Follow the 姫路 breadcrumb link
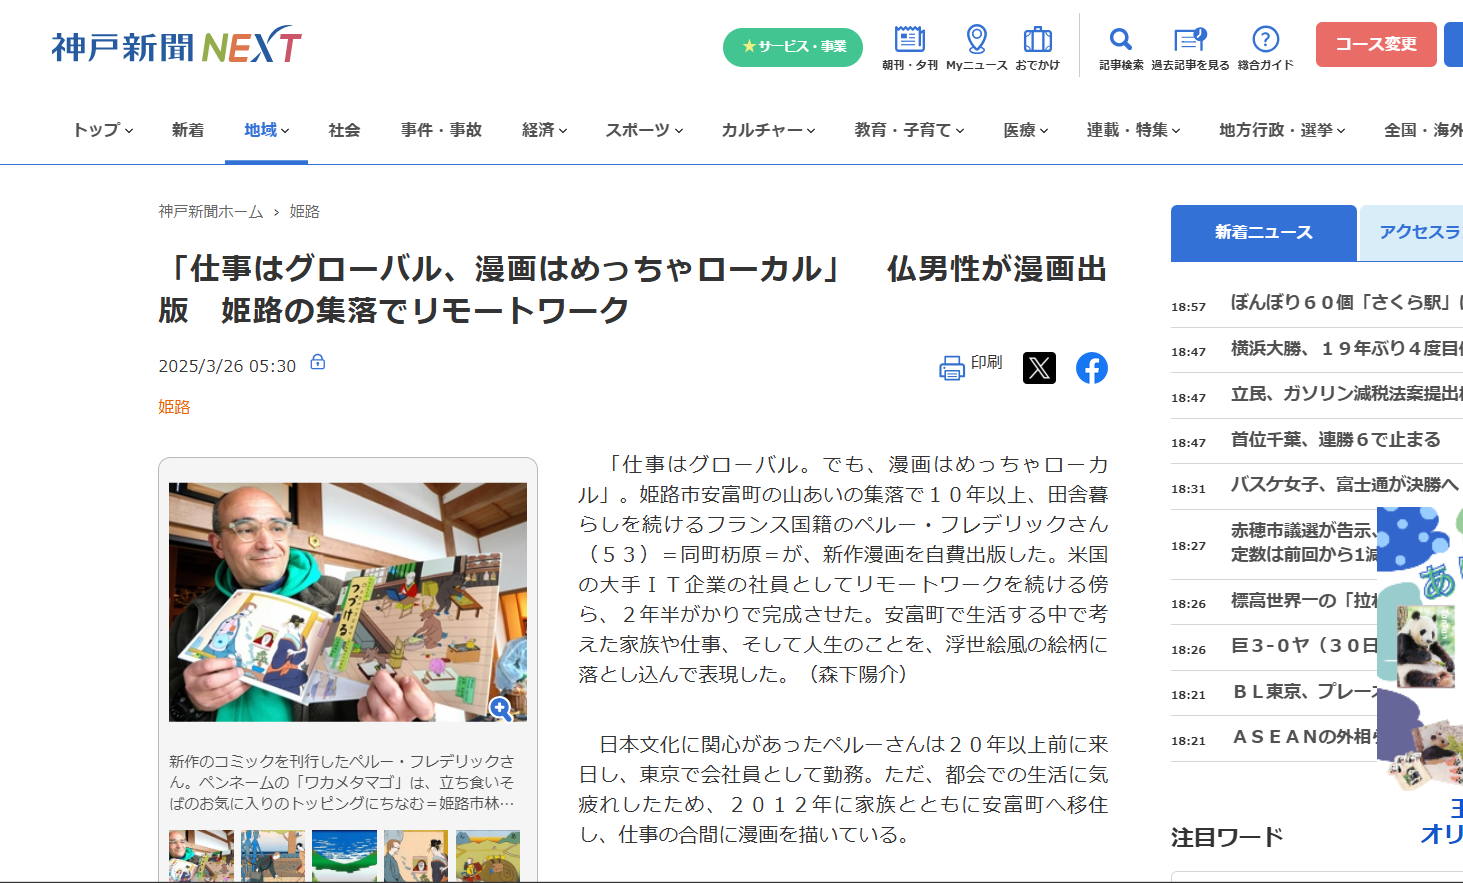 click(304, 212)
